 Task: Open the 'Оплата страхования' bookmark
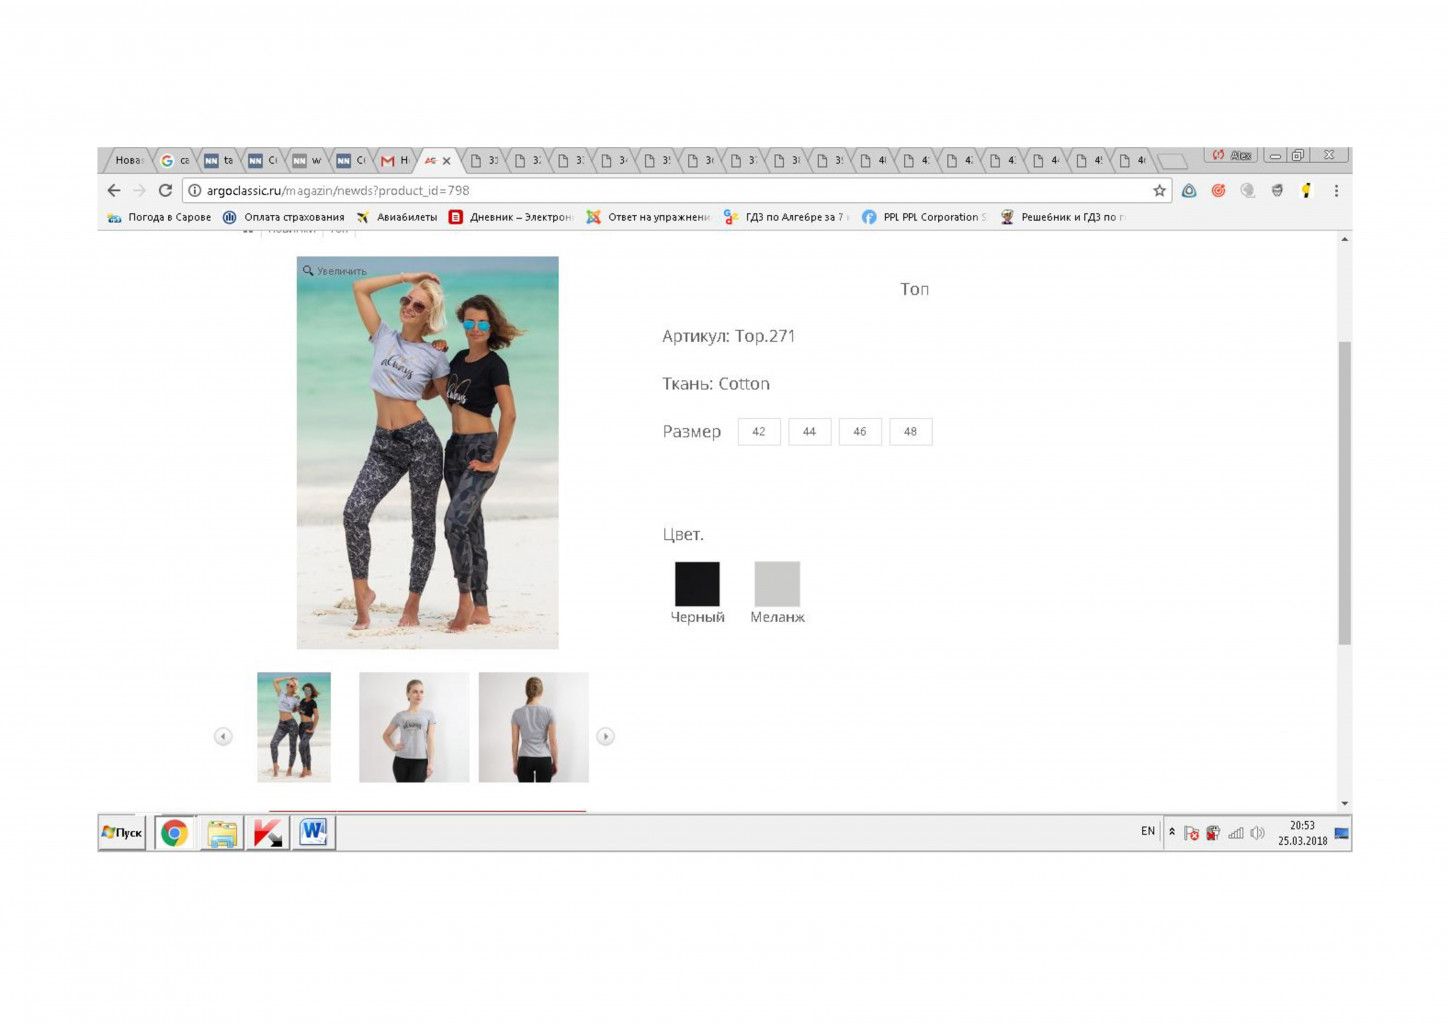click(x=283, y=217)
